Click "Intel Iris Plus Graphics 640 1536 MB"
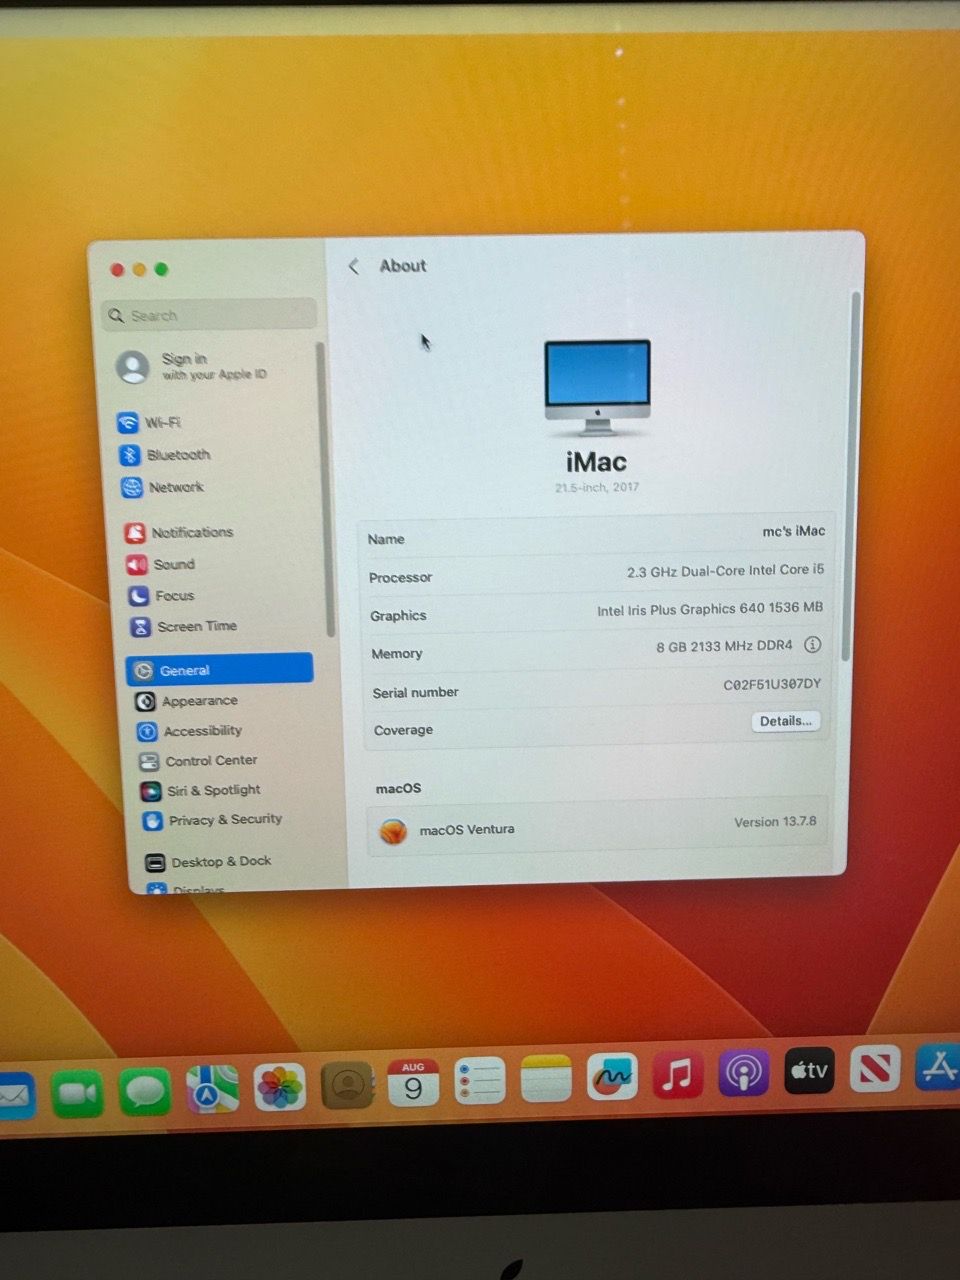 point(710,609)
